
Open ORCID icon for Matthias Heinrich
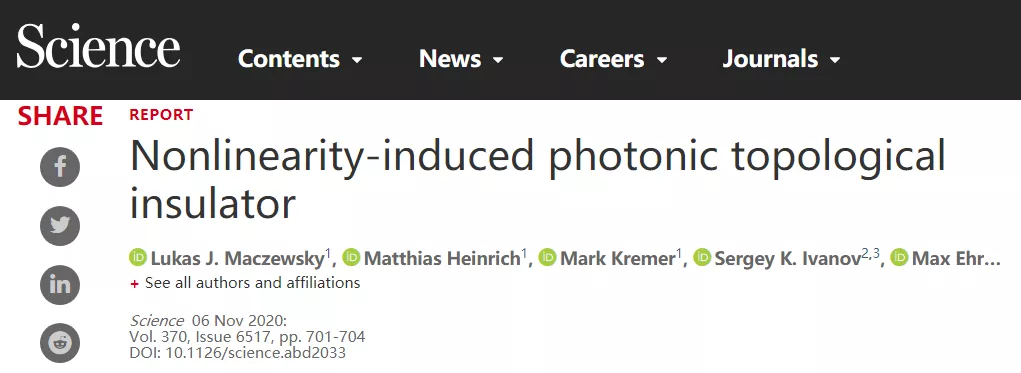(x=351, y=258)
